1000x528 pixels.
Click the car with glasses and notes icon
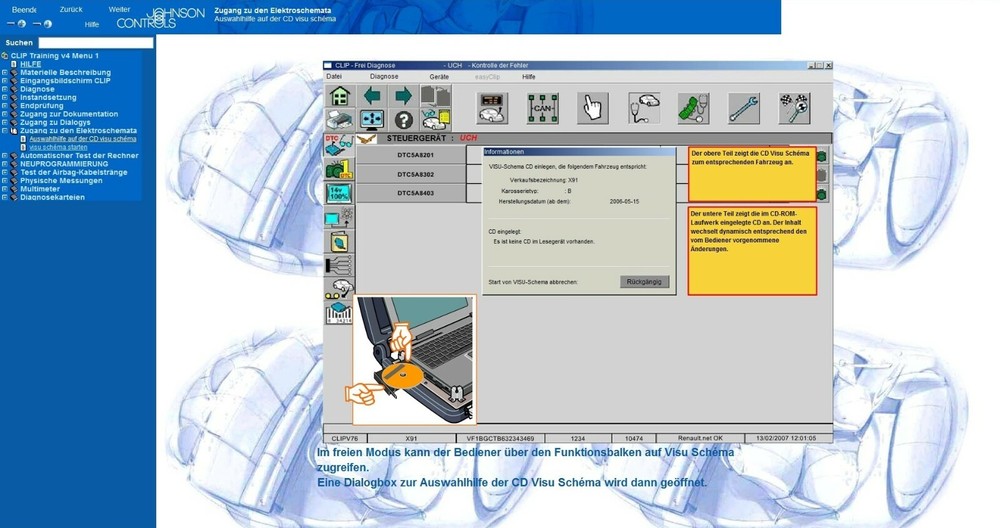click(x=435, y=120)
